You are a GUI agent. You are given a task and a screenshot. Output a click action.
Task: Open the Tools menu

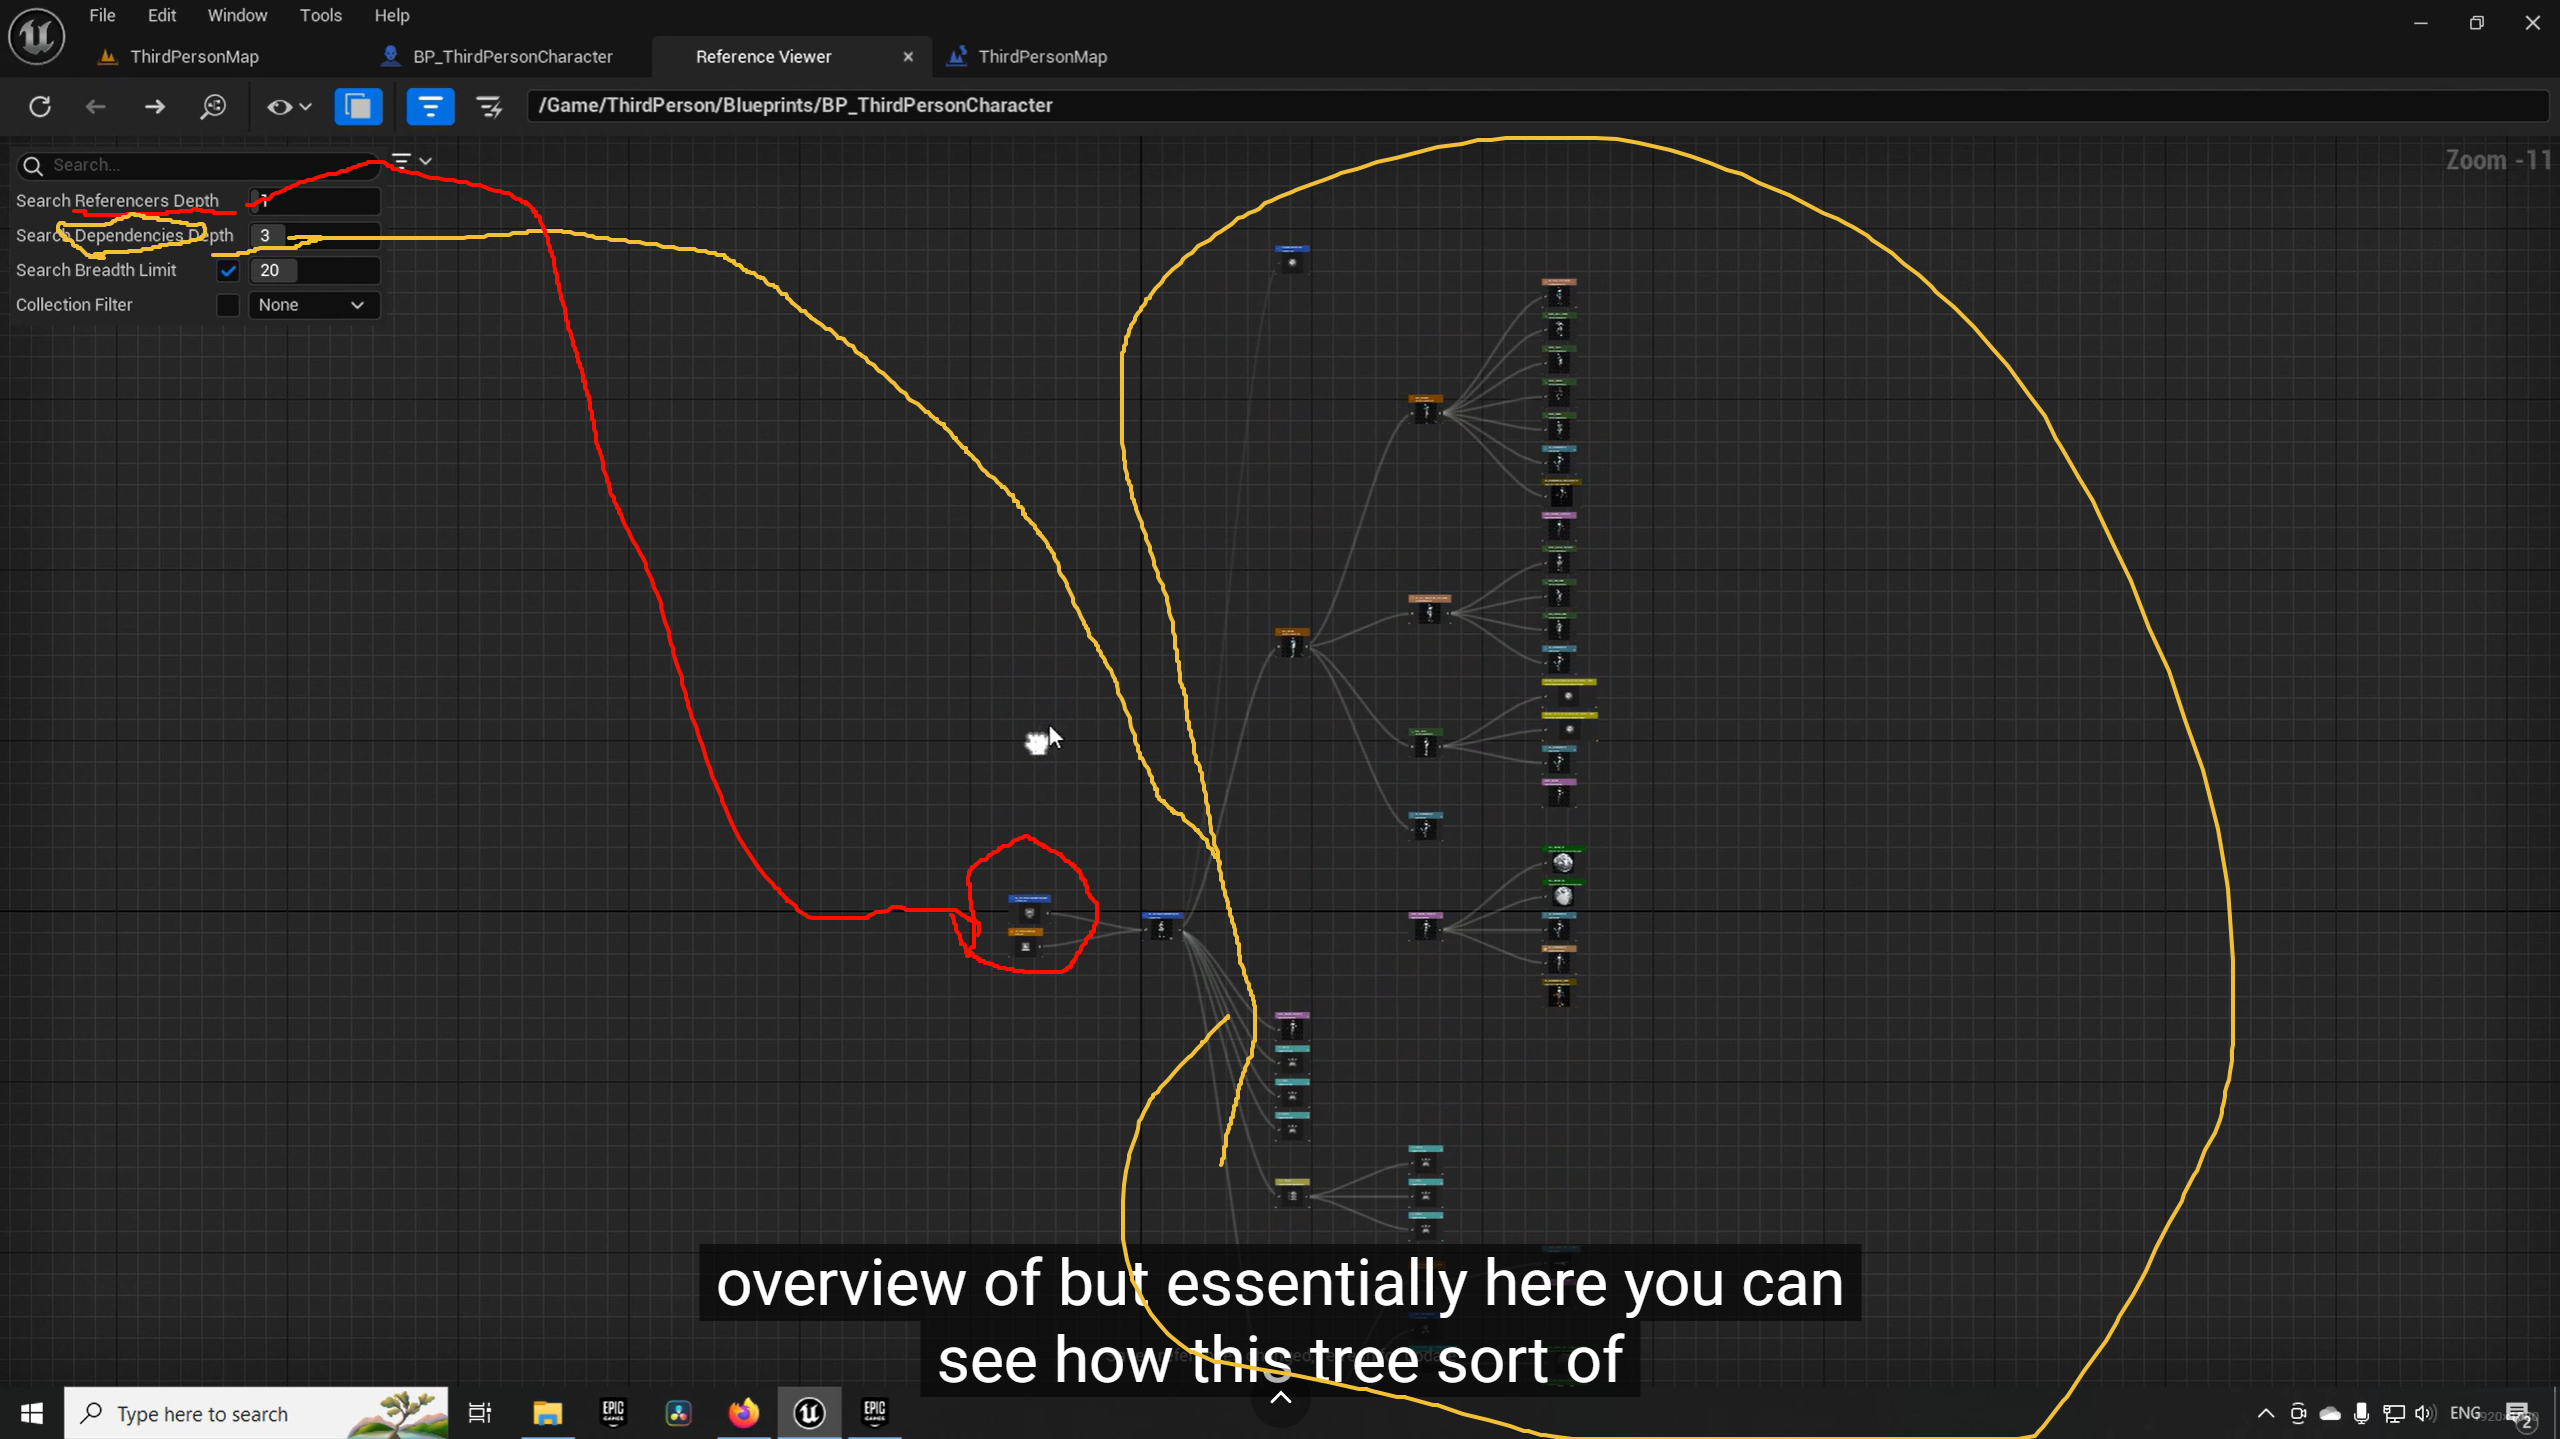320,15
